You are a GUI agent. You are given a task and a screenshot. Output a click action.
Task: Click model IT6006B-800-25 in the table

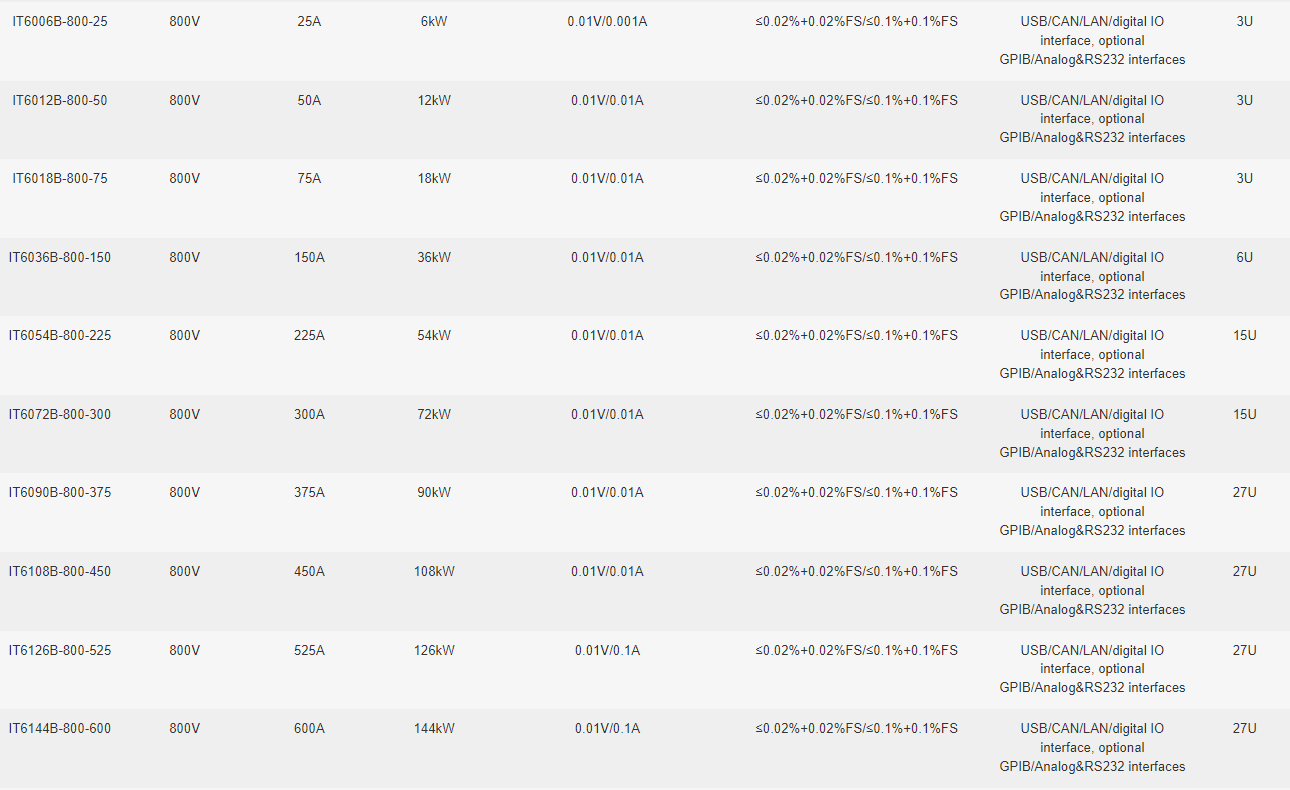60,21
